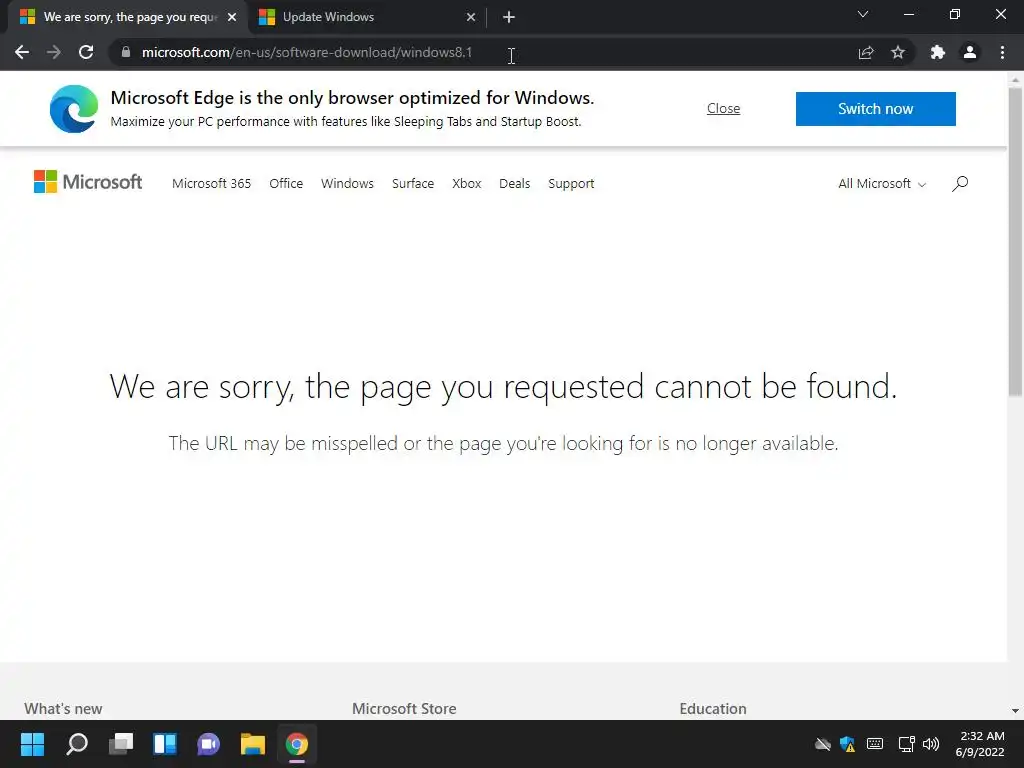
Task: Open the tab search chevron
Action: [x=863, y=14]
